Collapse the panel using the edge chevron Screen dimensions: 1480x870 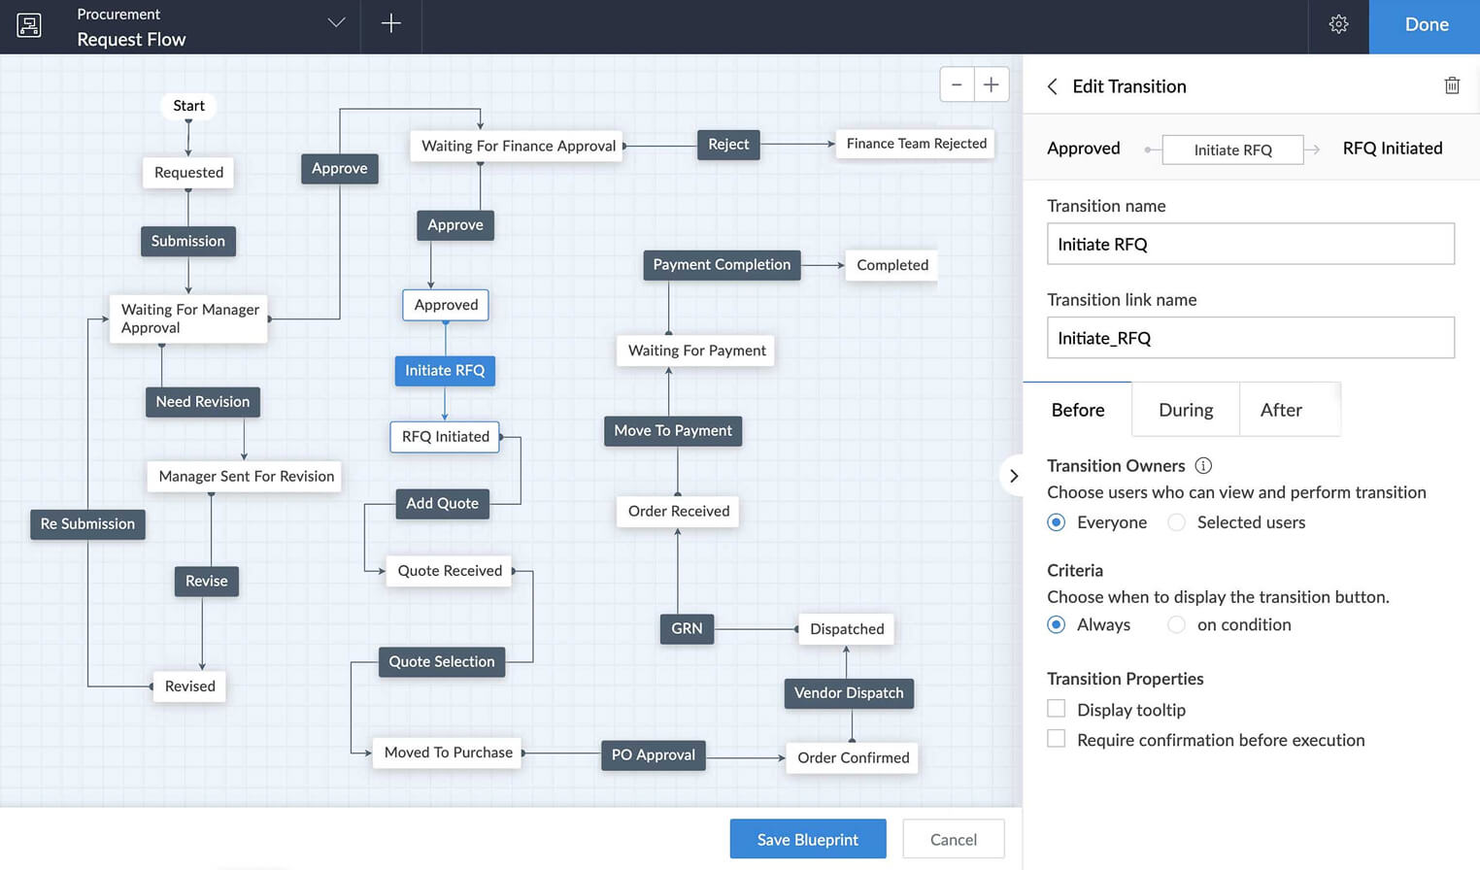click(1014, 476)
